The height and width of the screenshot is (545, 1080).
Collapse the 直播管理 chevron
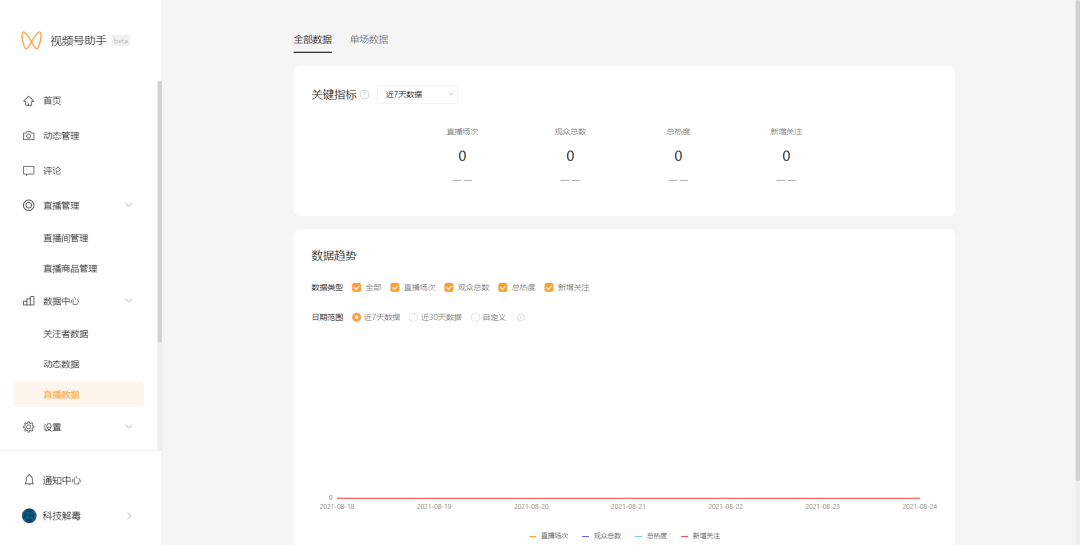[128, 205]
